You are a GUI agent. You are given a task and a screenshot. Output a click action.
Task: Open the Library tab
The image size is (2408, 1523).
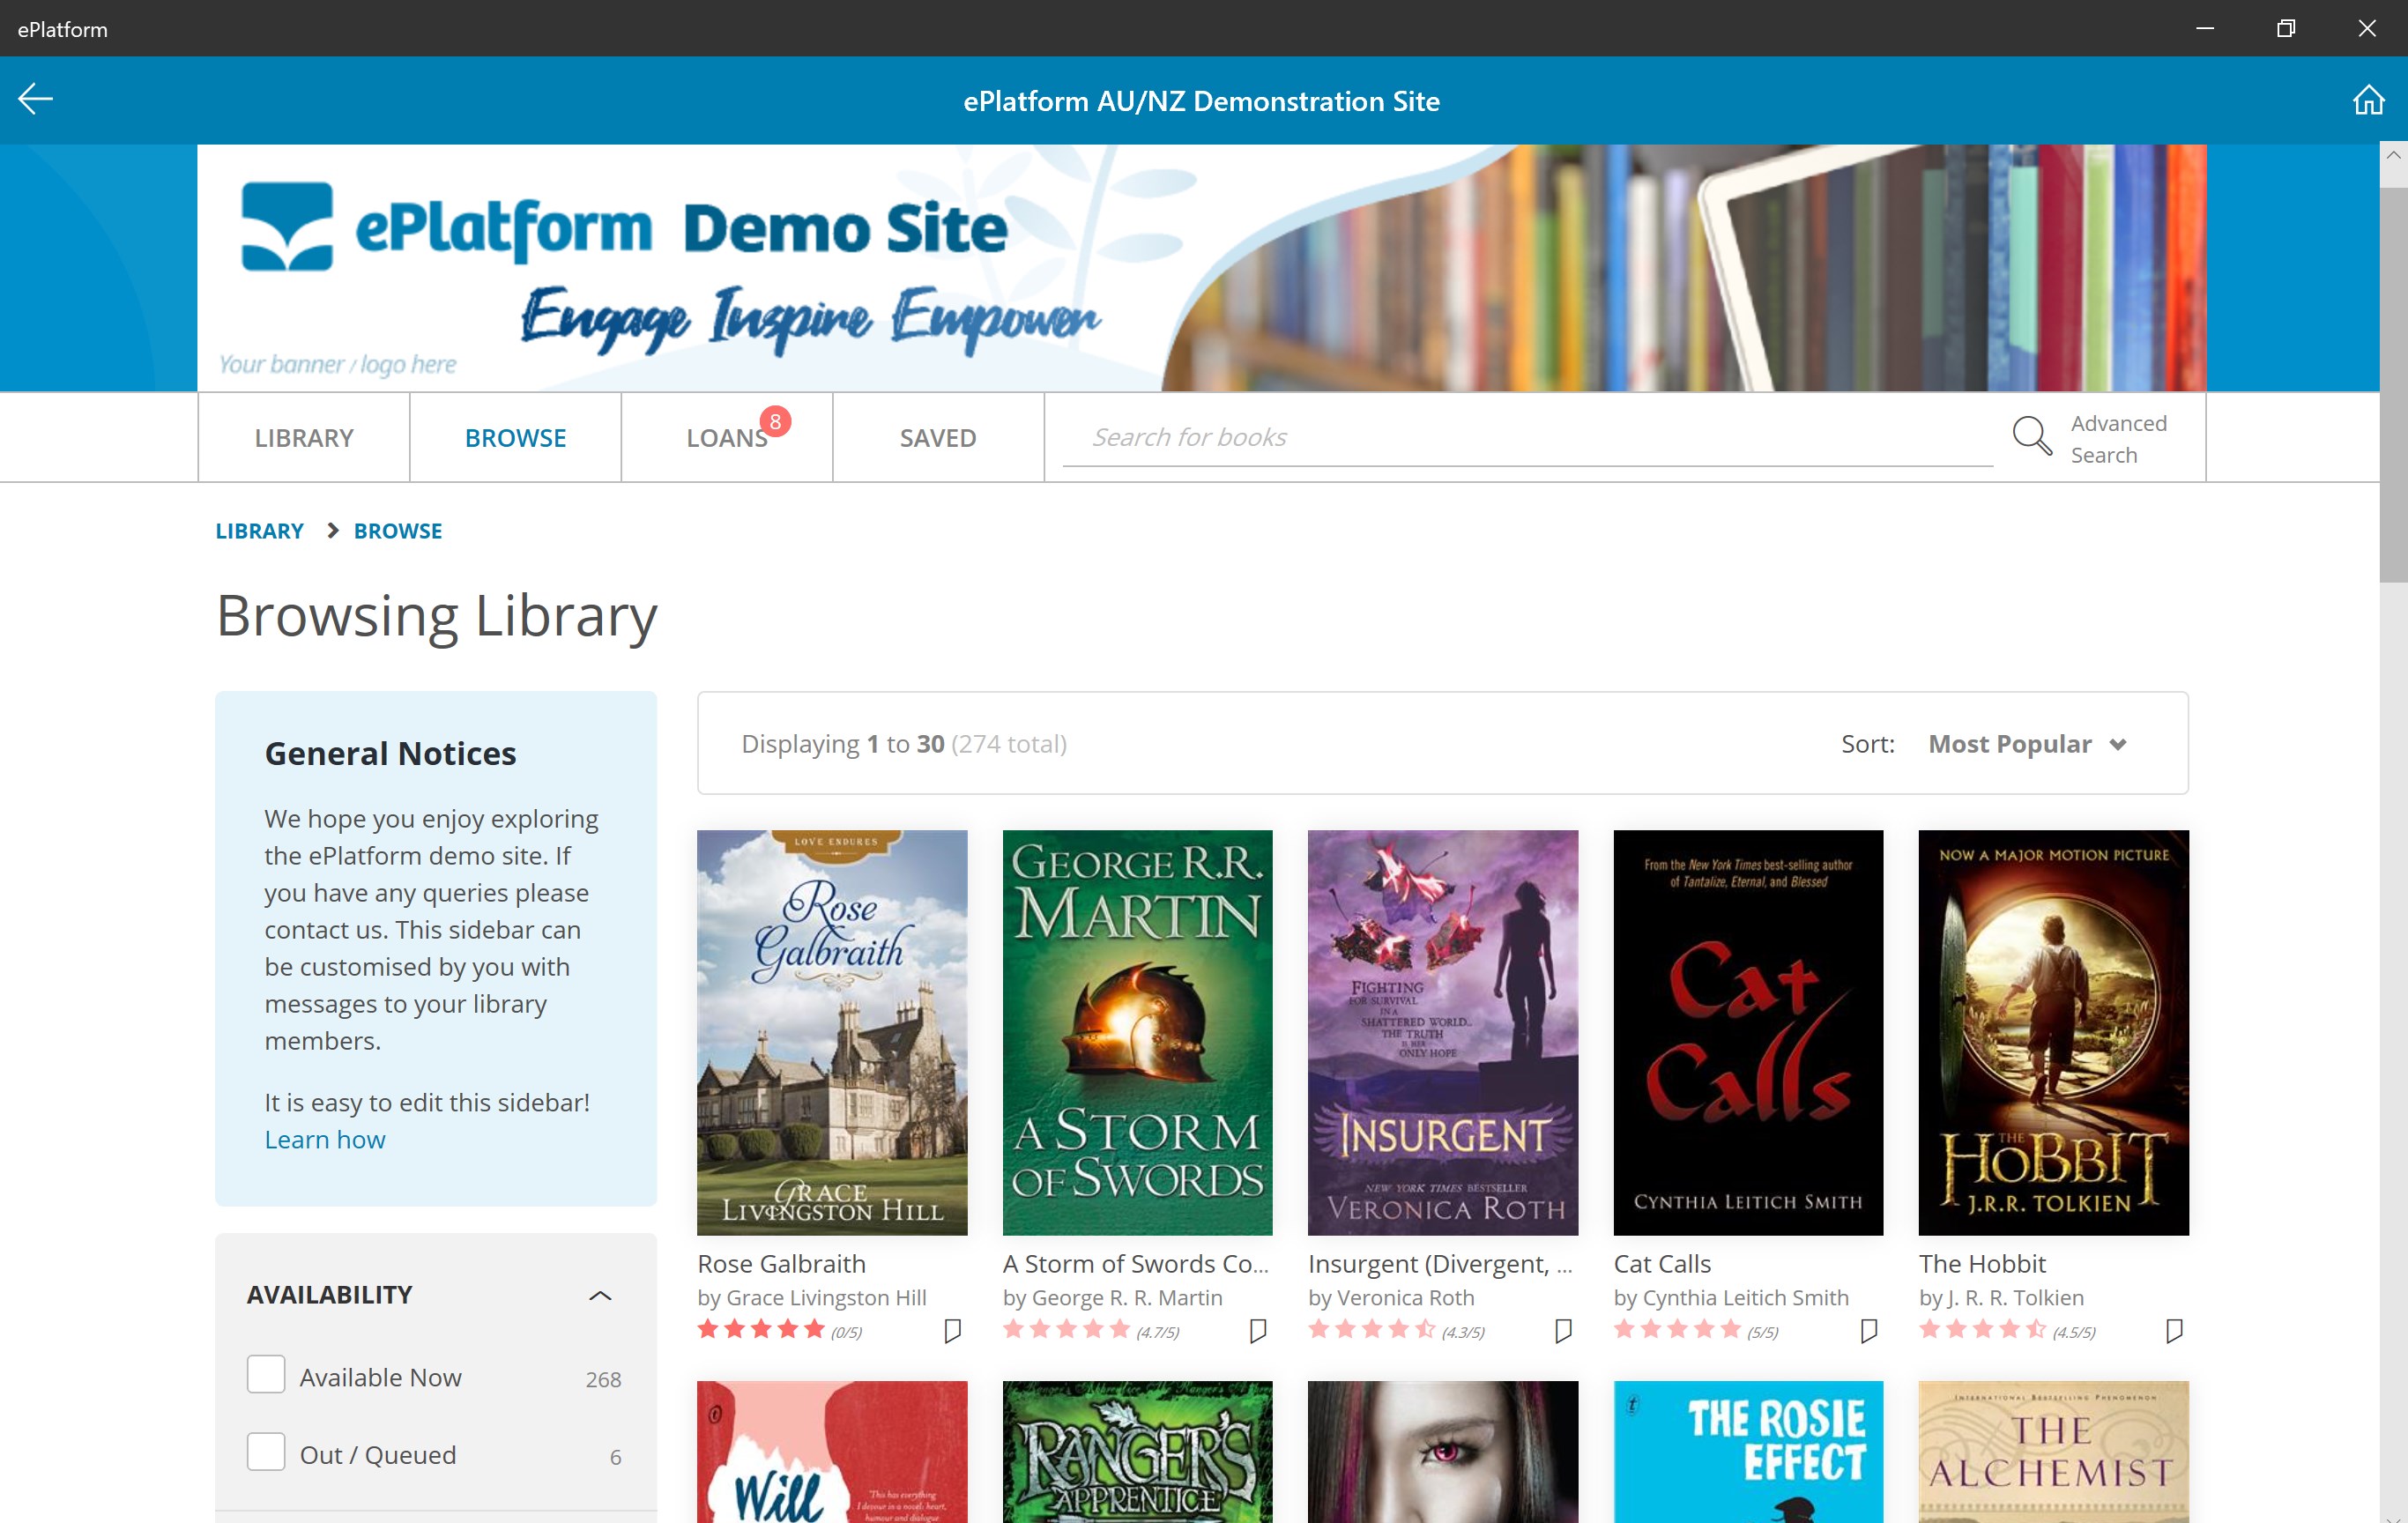[x=304, y=438]
